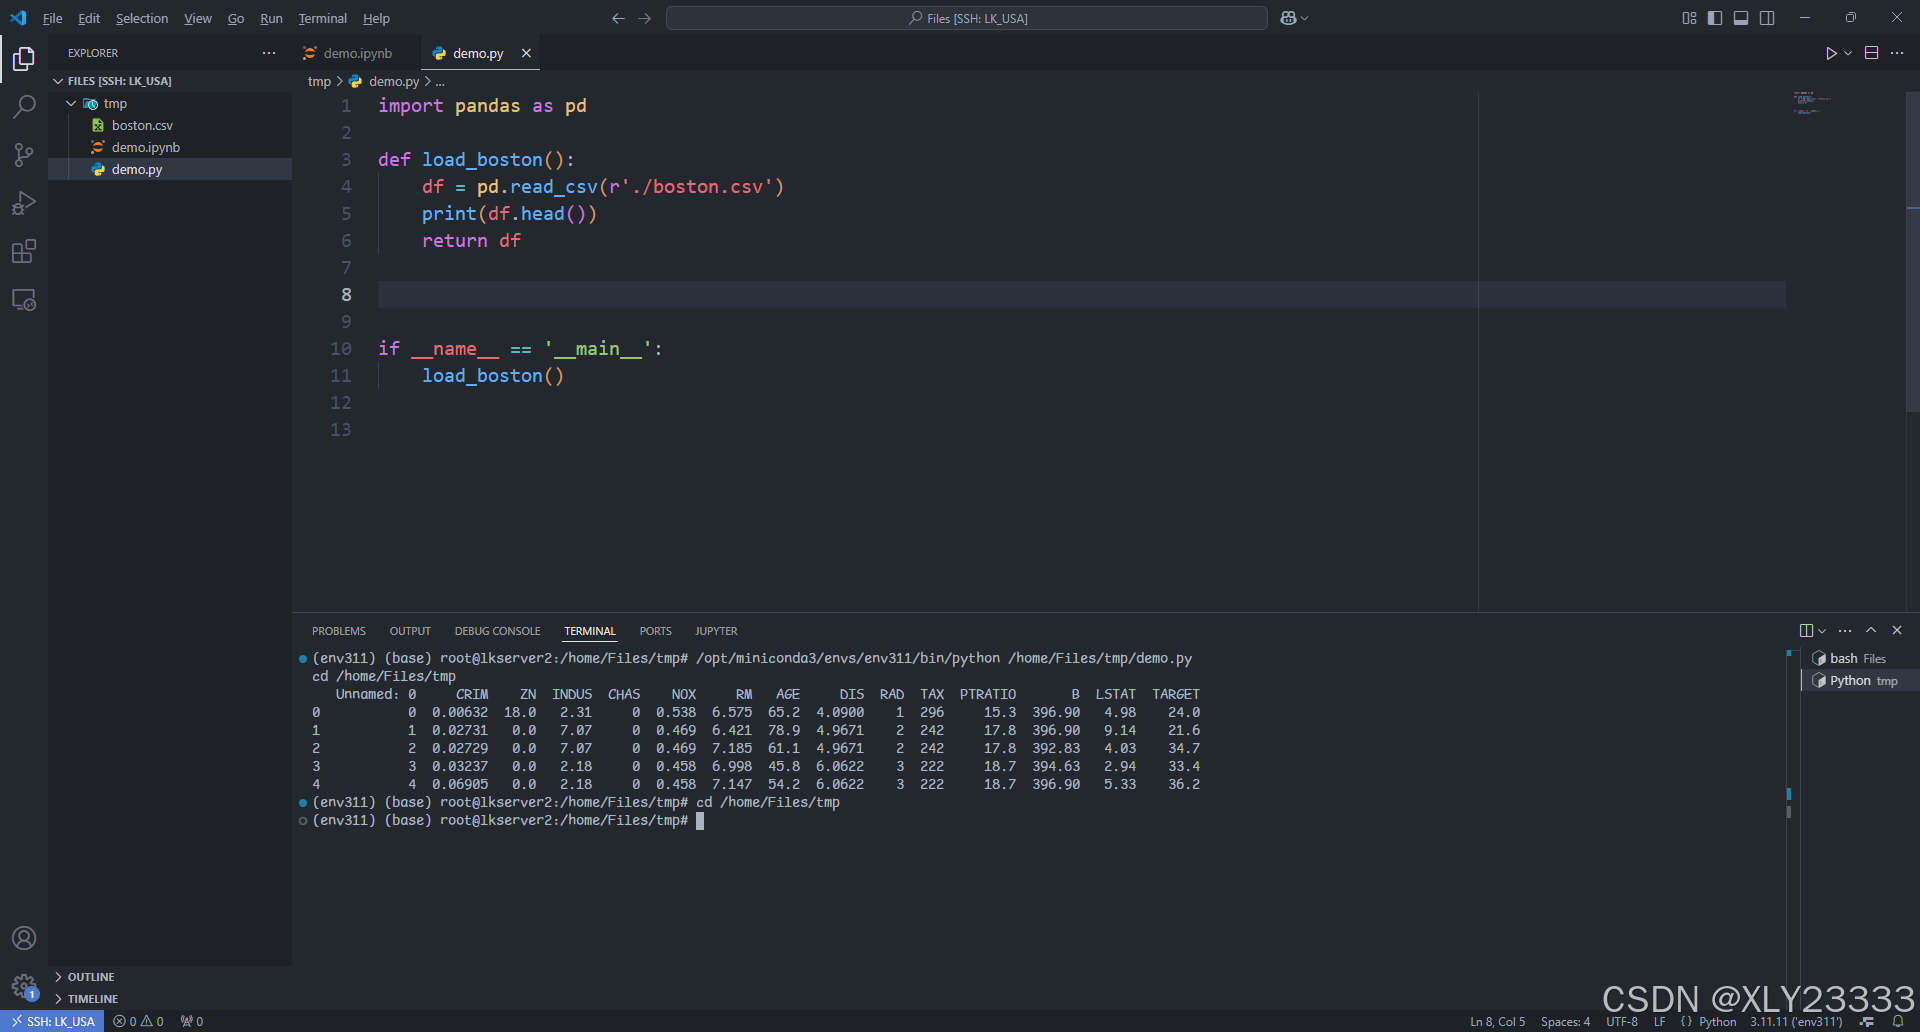
Task: Open the Run menu
Action: pyautogui.click(x=270, y=18)
